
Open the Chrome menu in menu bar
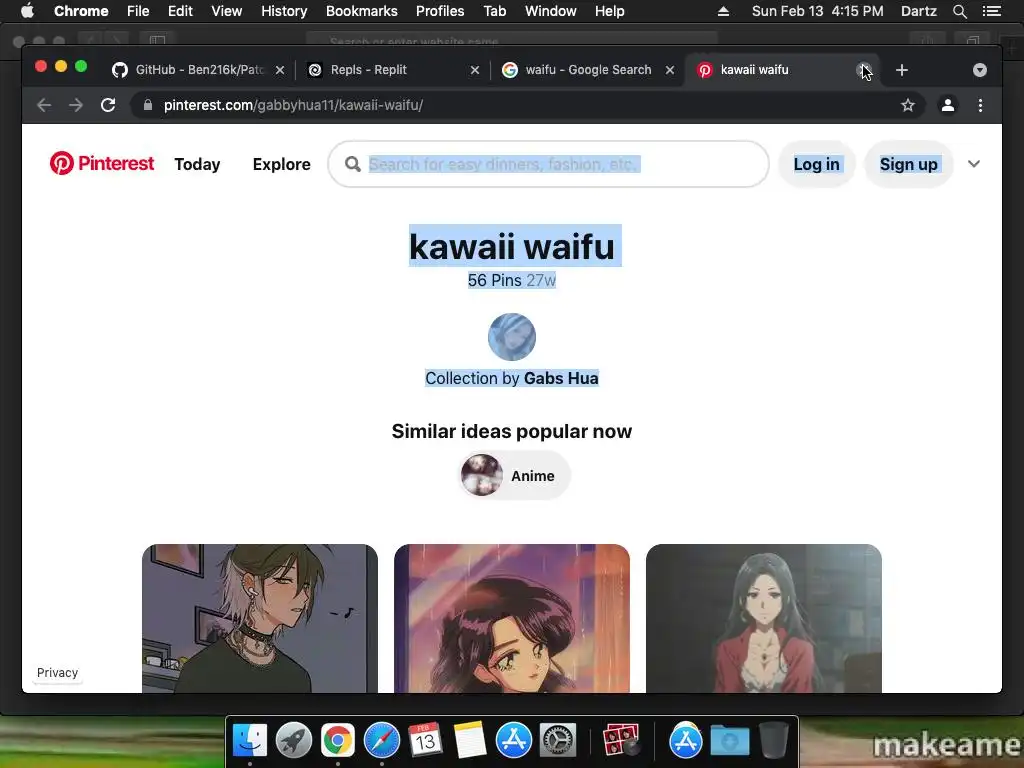[81, 11]
